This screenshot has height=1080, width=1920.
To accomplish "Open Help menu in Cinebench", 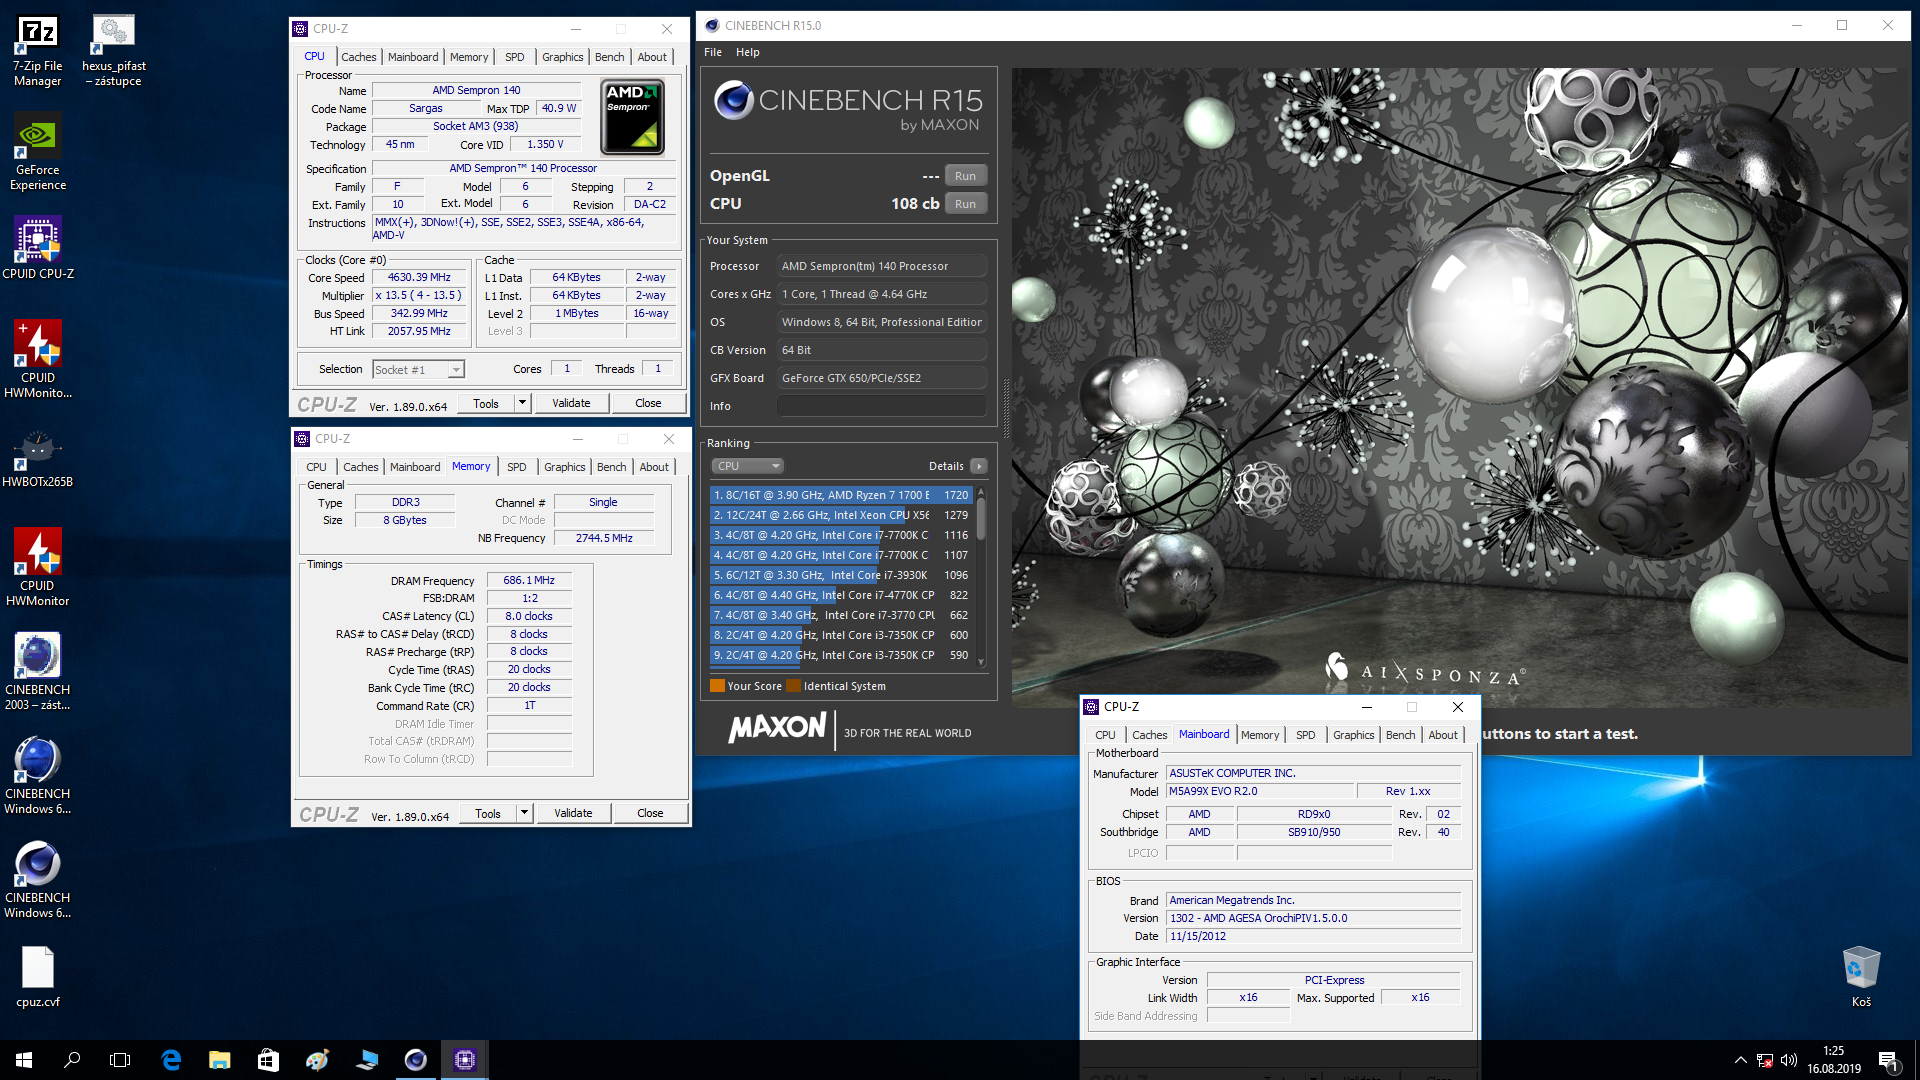I will pos(748,52).
